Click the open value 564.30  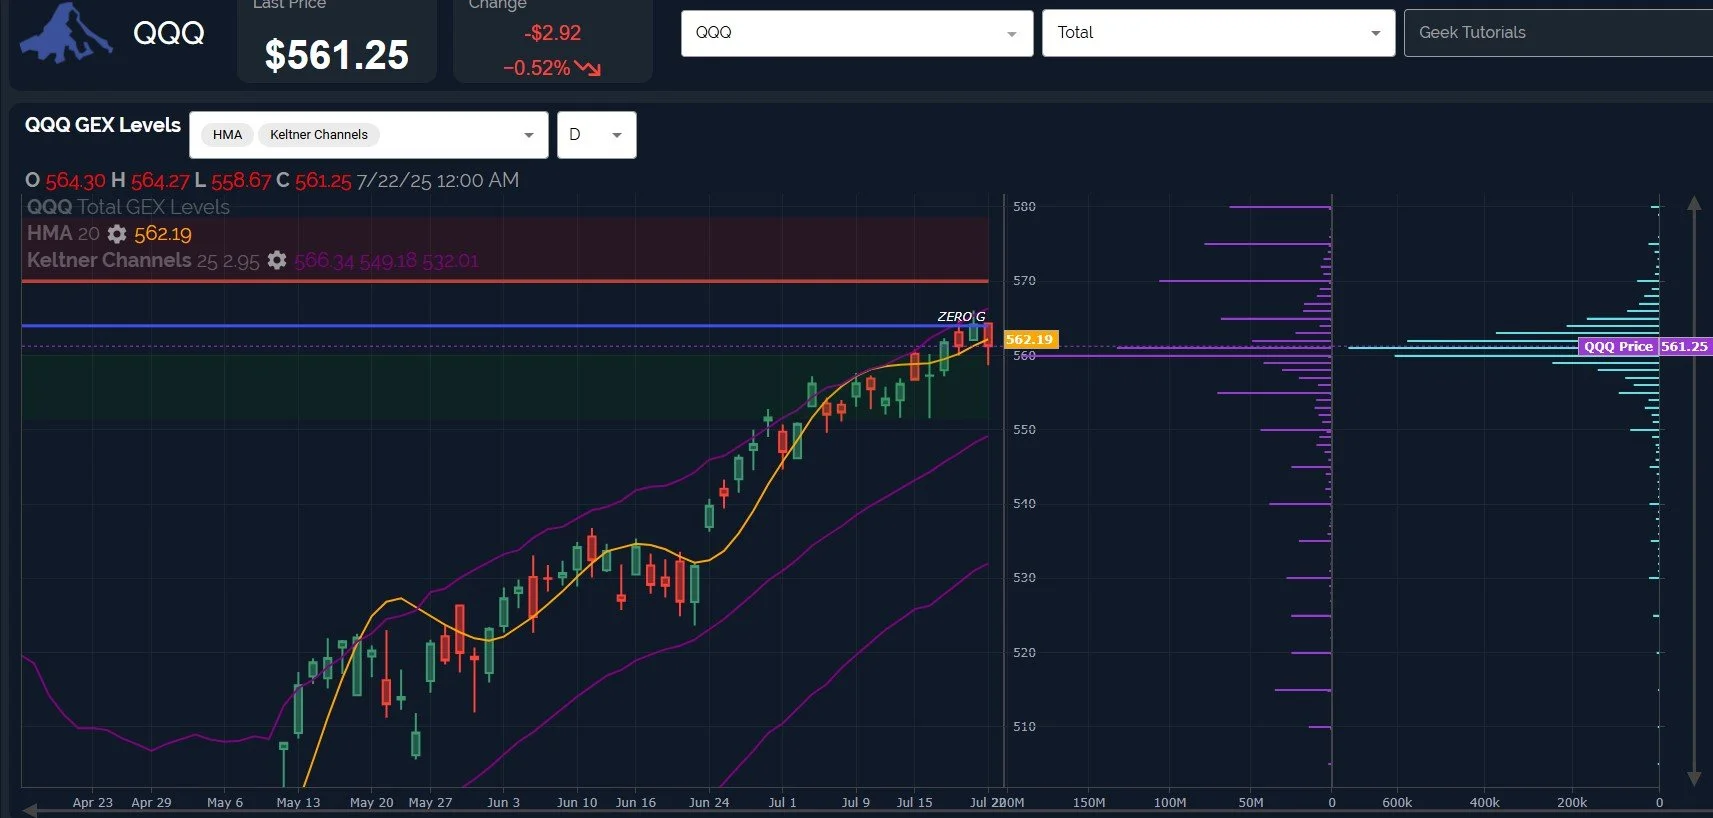(75, 181)
